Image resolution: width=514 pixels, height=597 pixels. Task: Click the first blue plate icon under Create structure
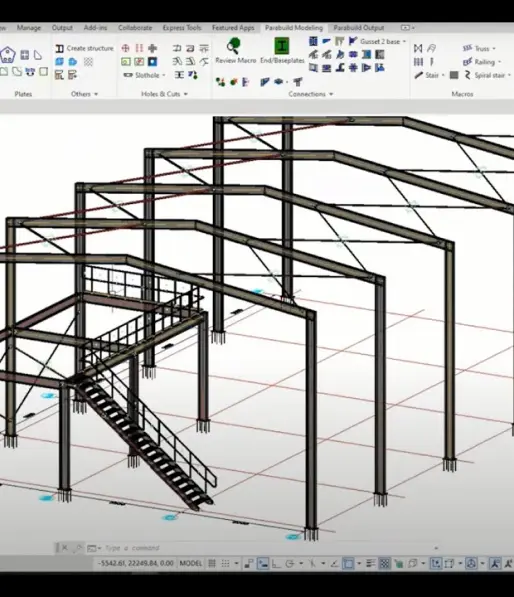point(59,62)
